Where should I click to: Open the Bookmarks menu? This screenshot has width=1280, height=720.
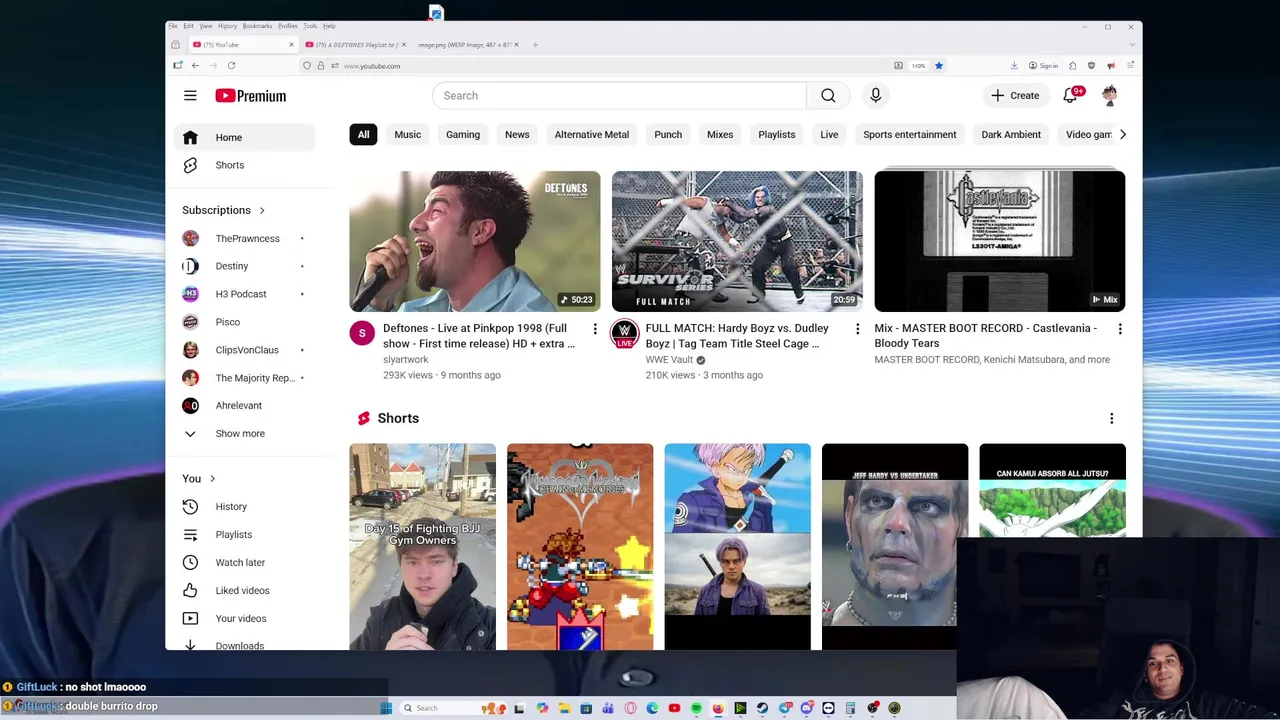pos(257,26)
